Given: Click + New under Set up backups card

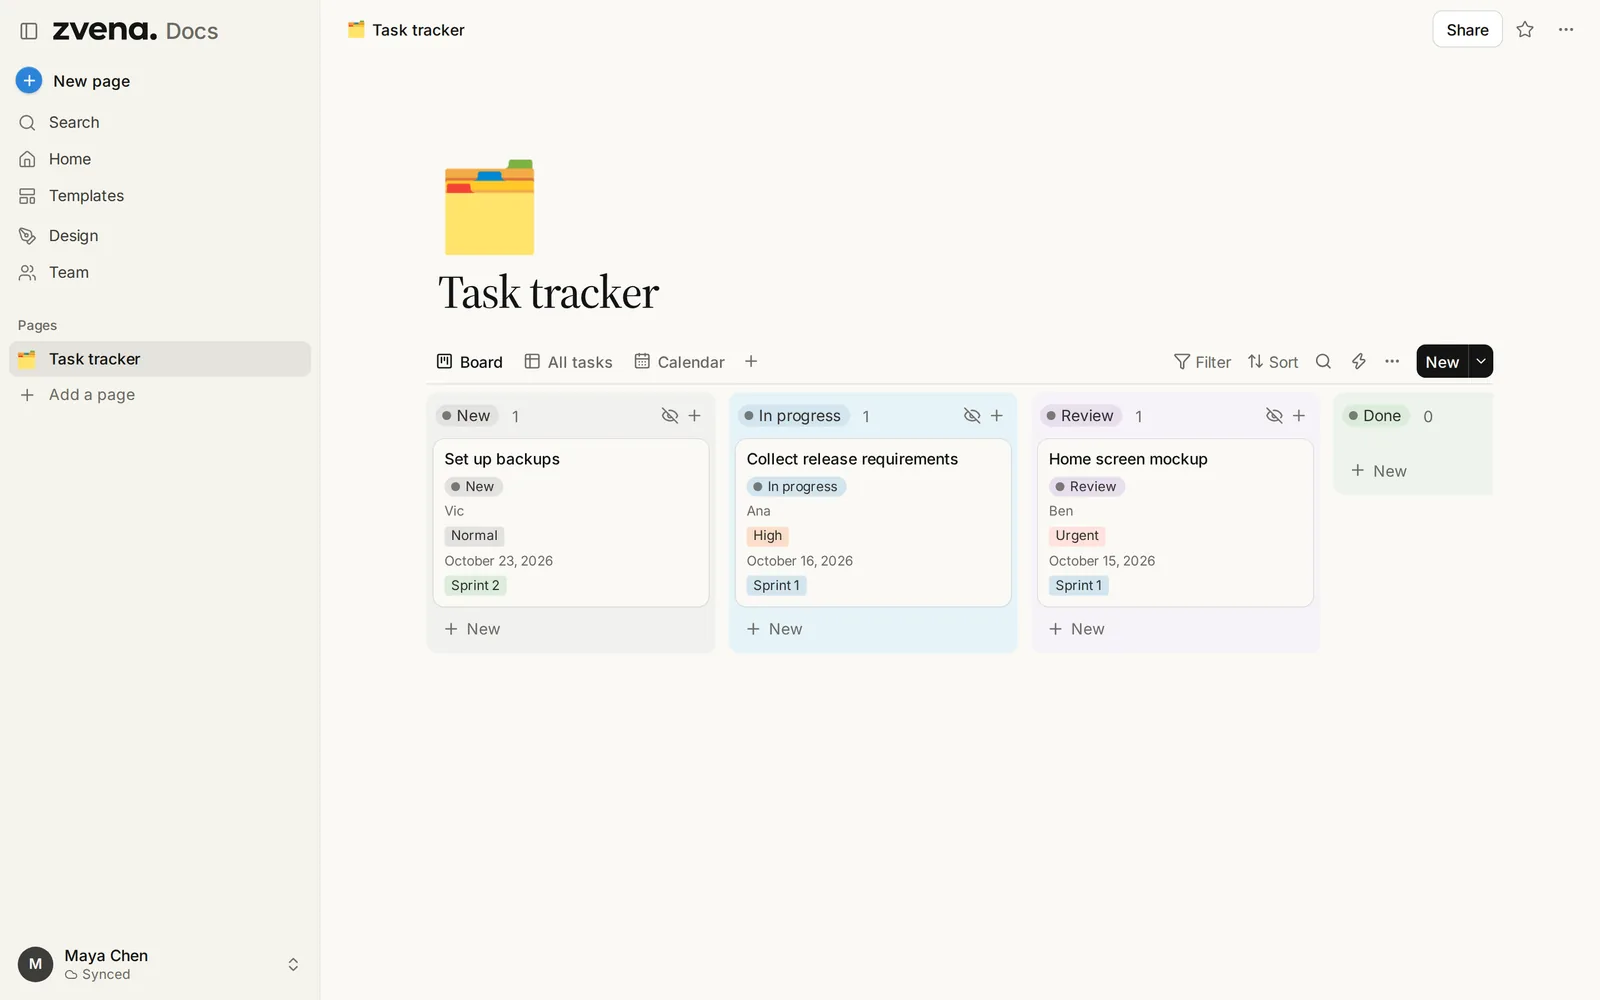Looking at the screenshot, I should coord(472,629).
